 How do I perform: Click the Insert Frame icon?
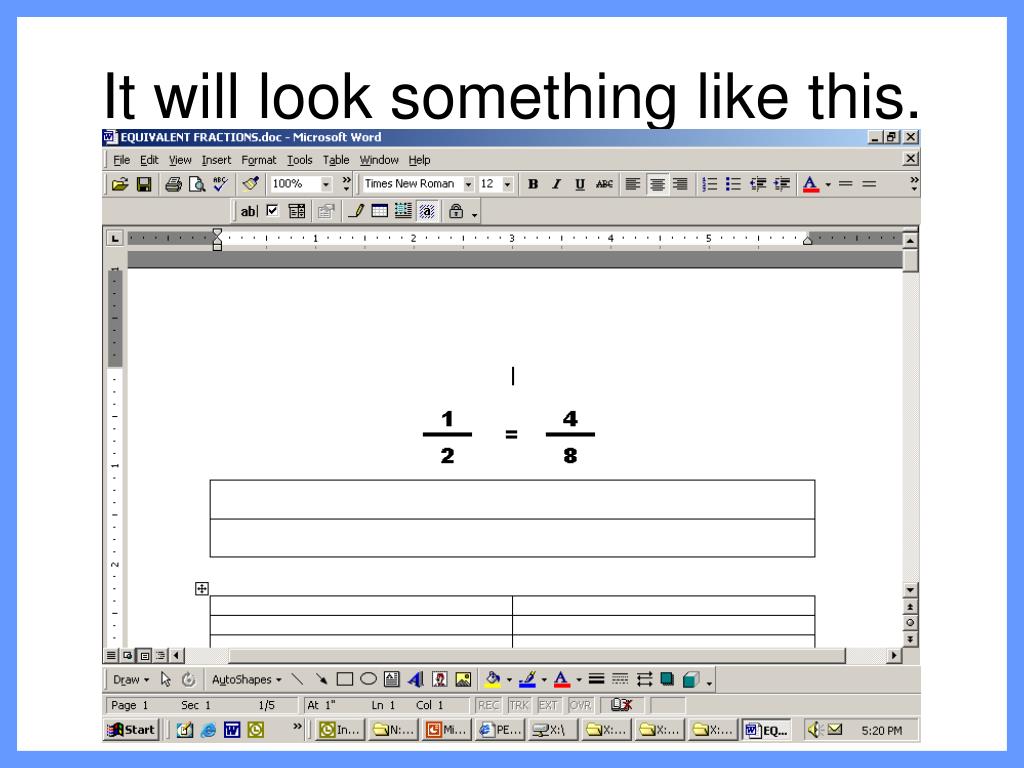[403, 211]
